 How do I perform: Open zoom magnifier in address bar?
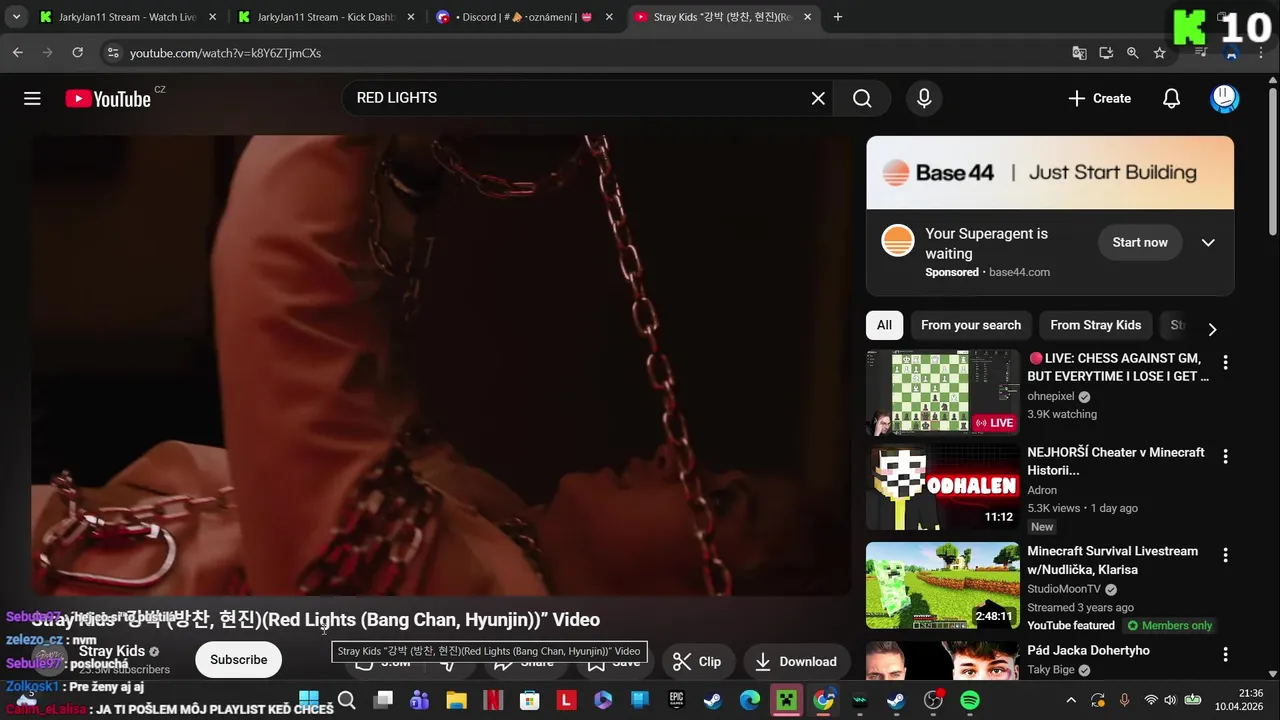pyautogui.click(x=1133, y=53)
